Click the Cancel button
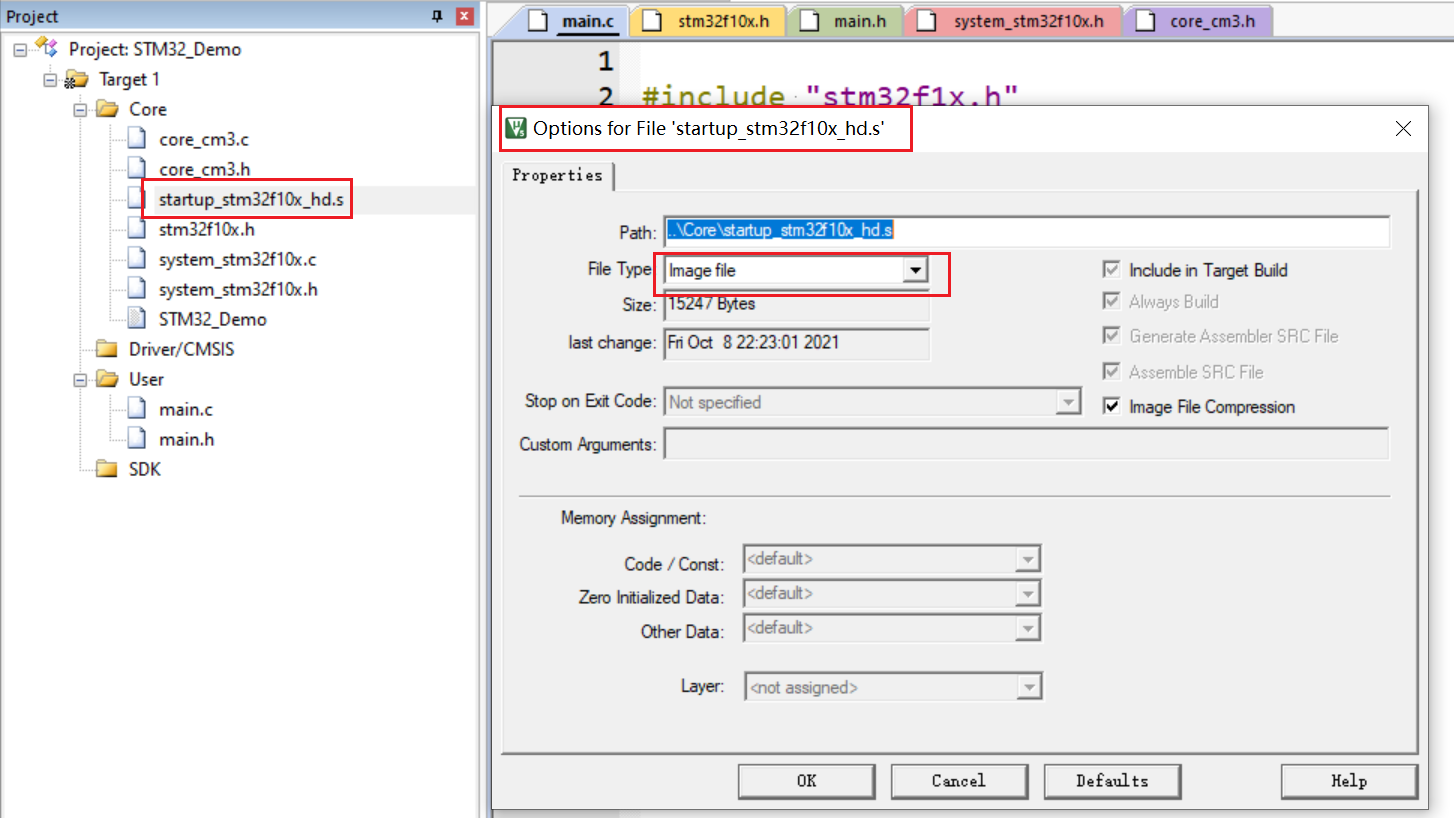 [x=959, y=781]
